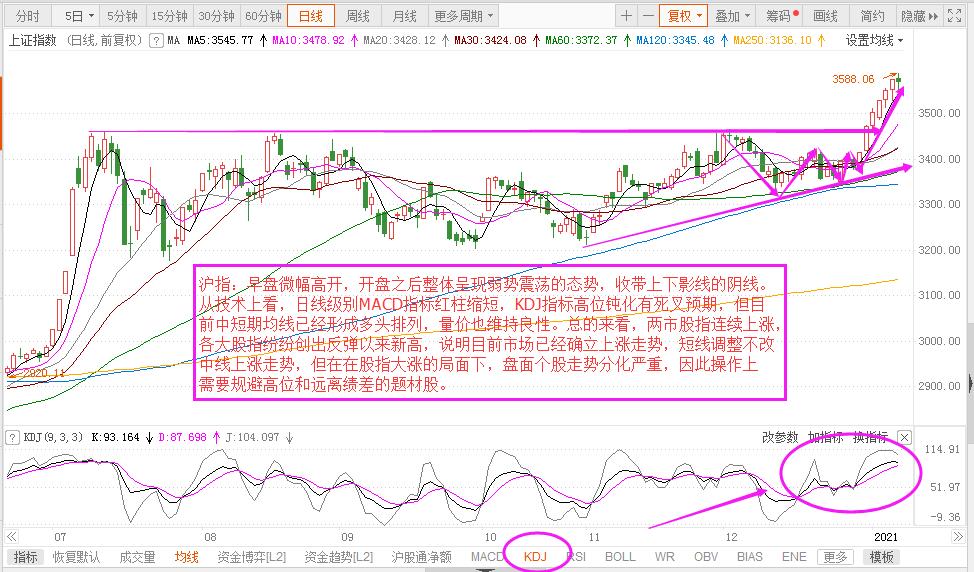Click the 3588.06 high price label
The image size is (974, 572).
pos(853,79)
